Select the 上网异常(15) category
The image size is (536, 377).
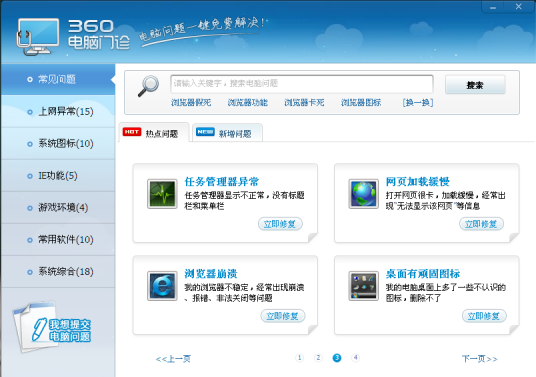coord(58,111)
